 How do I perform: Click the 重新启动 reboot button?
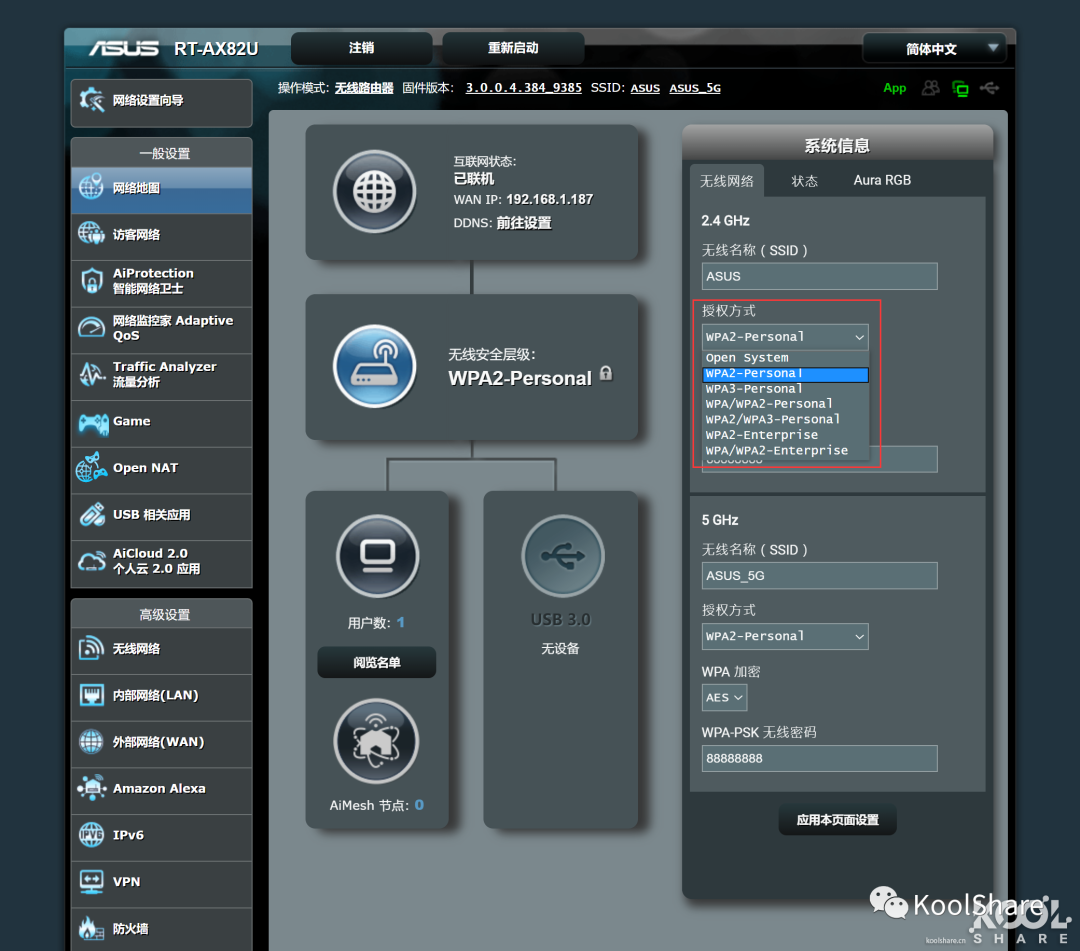[513, 48]
